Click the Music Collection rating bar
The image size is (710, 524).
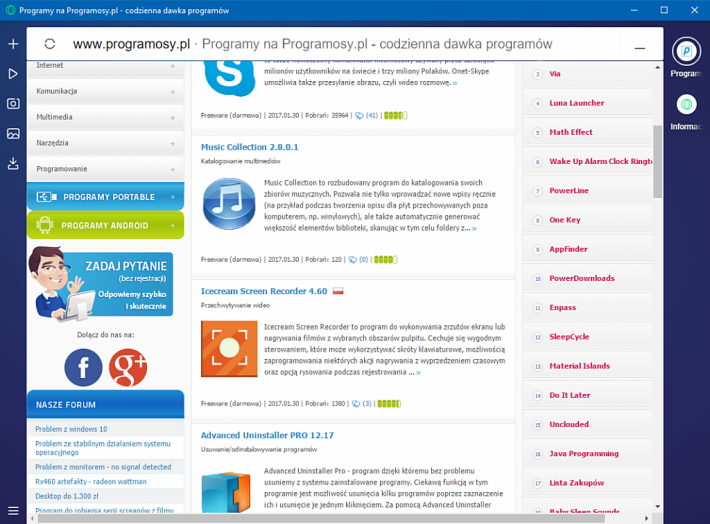pos(385,260)
